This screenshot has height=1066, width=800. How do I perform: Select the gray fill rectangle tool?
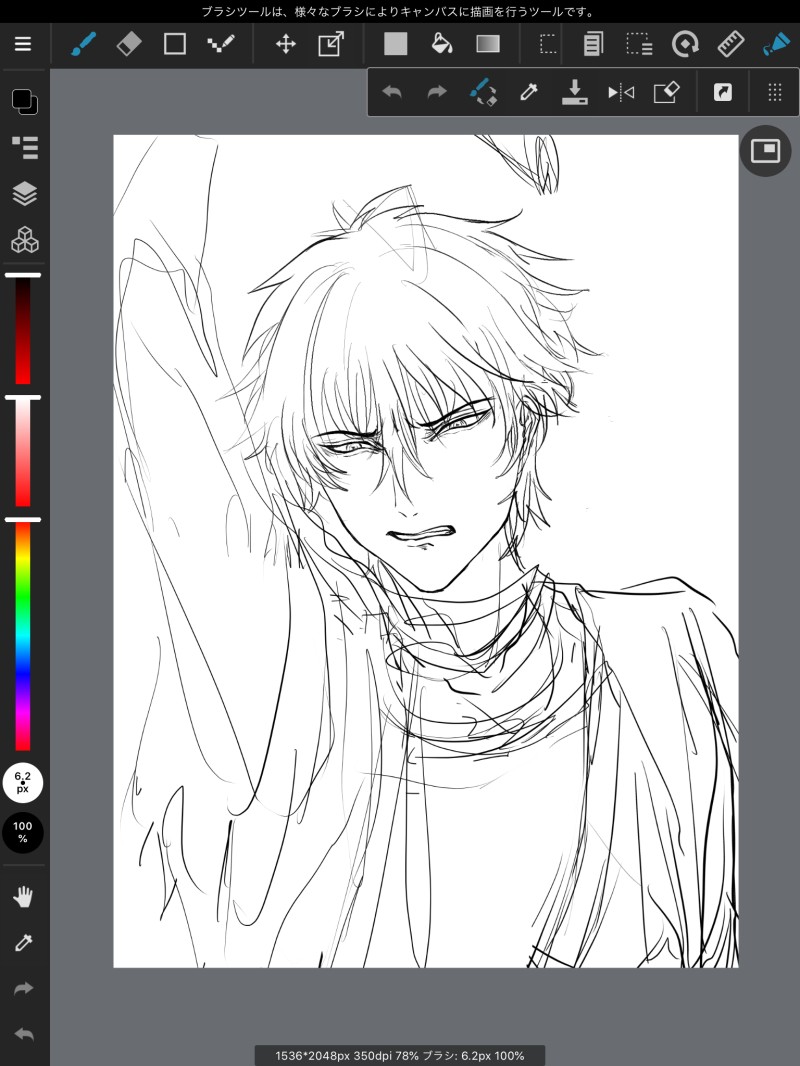(x=396, y=45)
